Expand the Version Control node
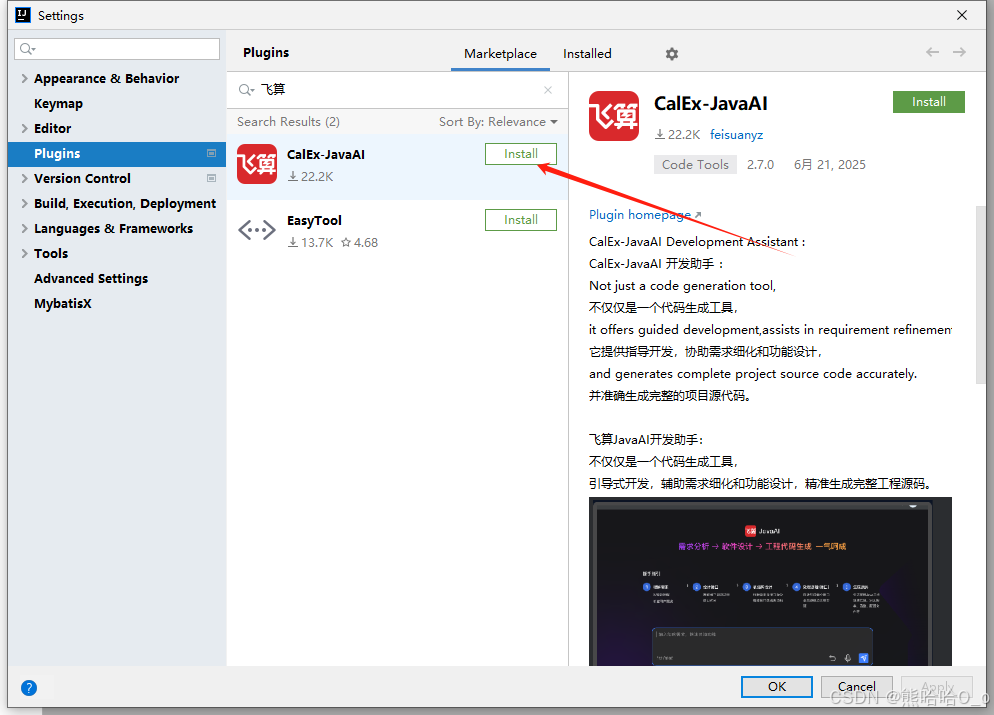Image resolution: width=994 pixels, height=715 pixels. point(24,179)
